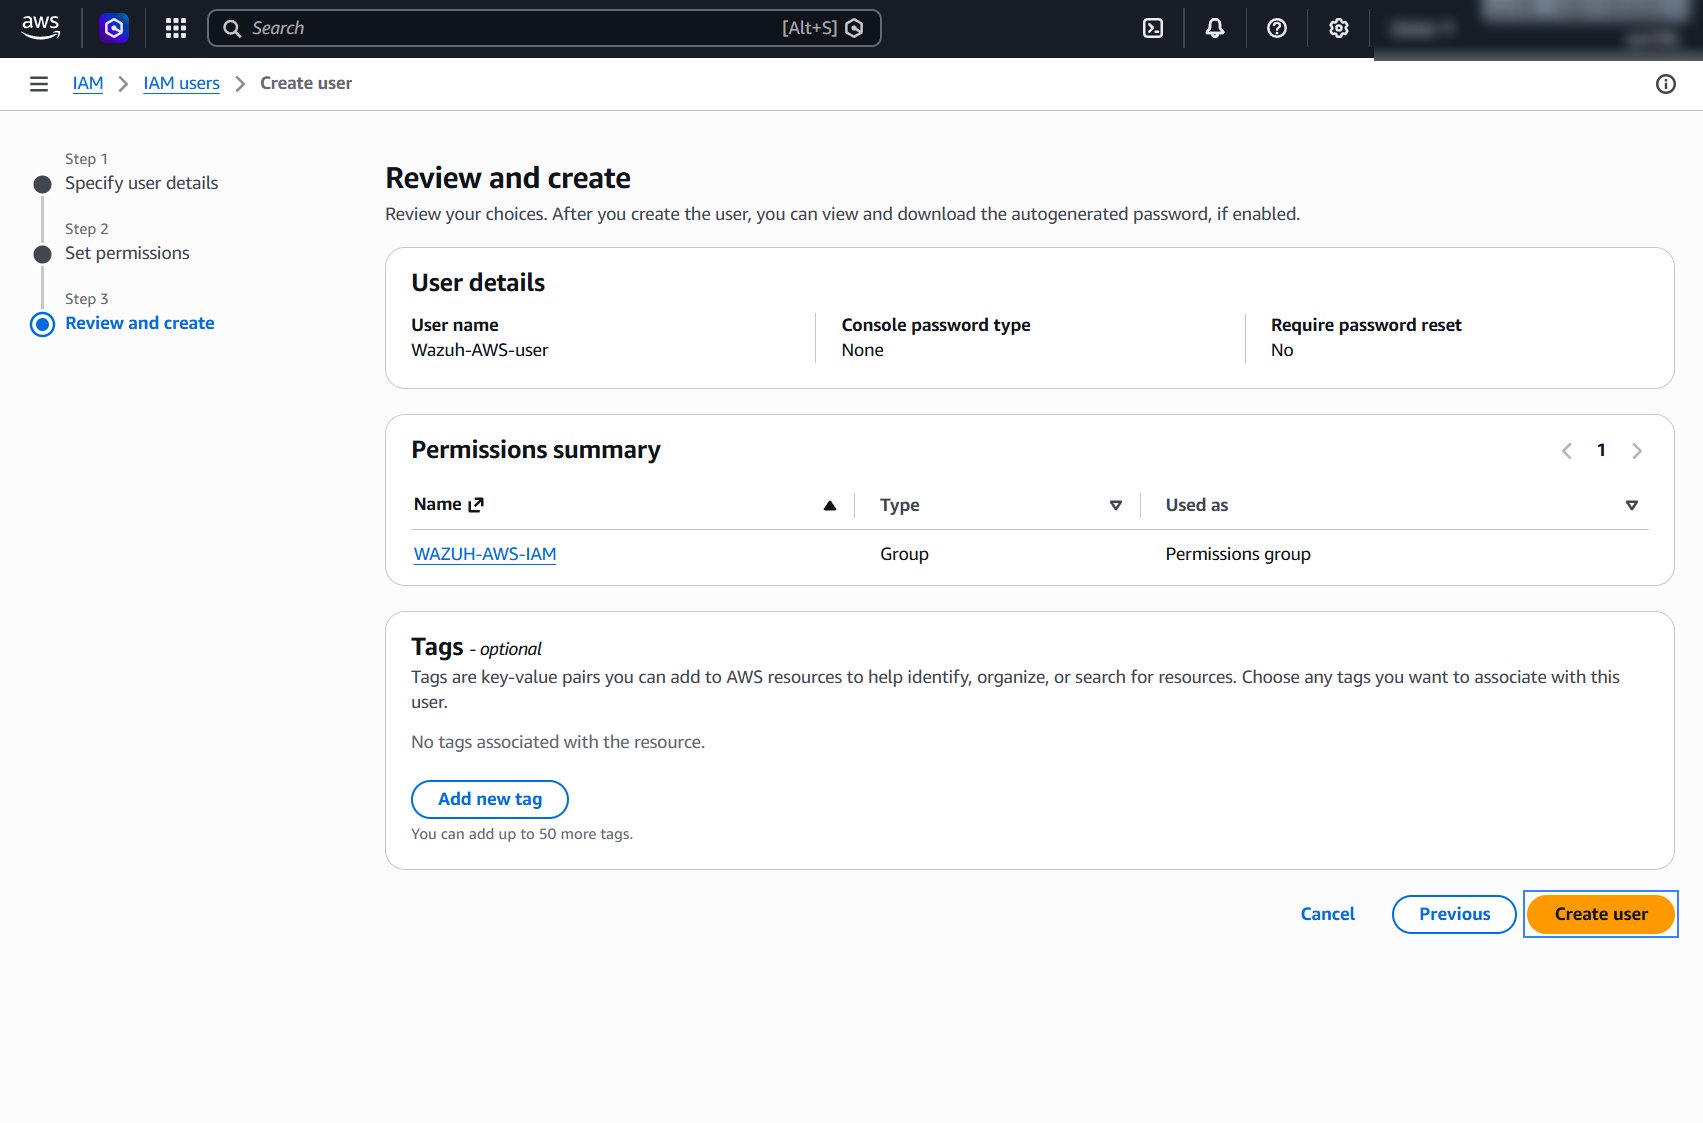Open the services grid menu icon

[x=176, y=28]
